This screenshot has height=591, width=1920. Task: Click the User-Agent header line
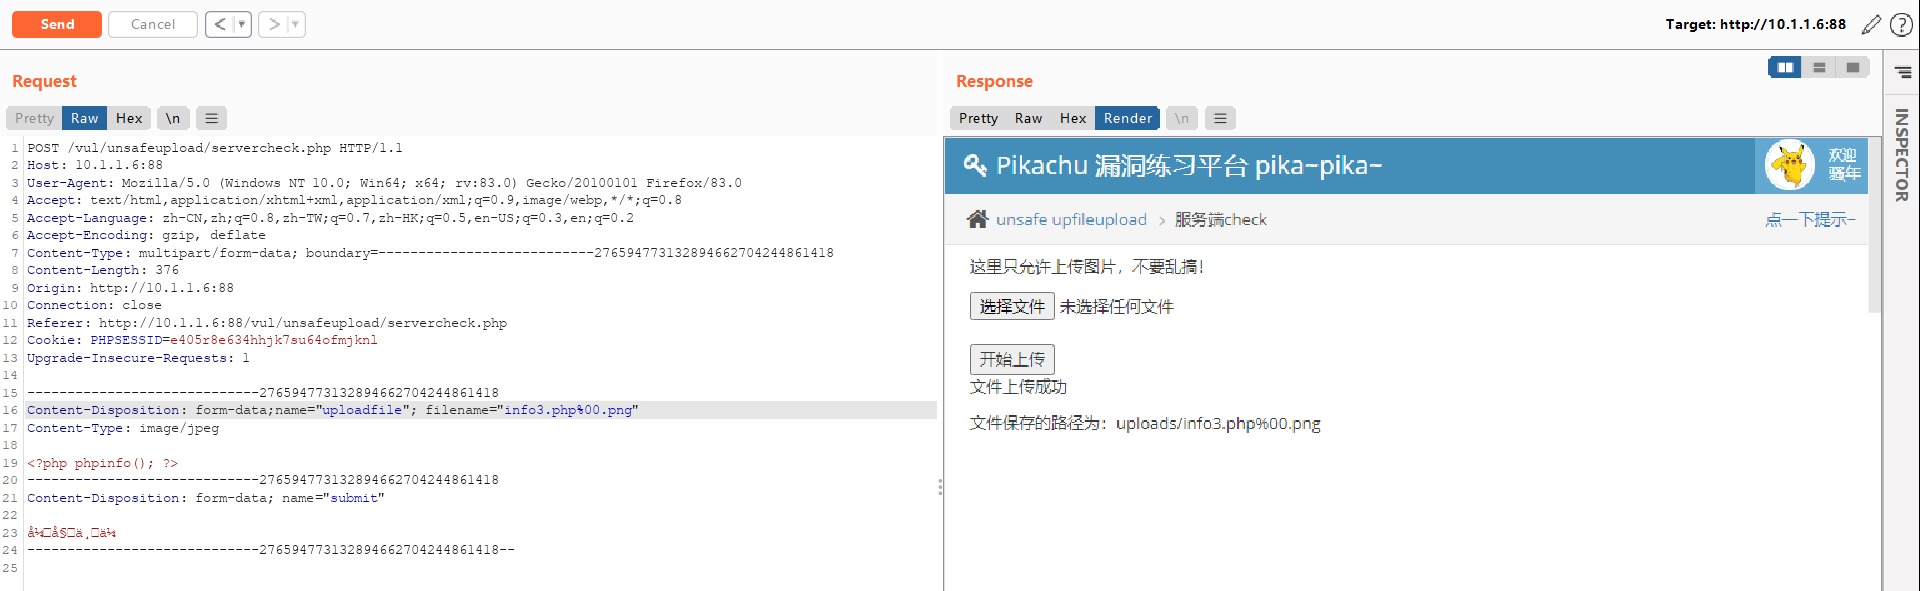pos(384,183)
